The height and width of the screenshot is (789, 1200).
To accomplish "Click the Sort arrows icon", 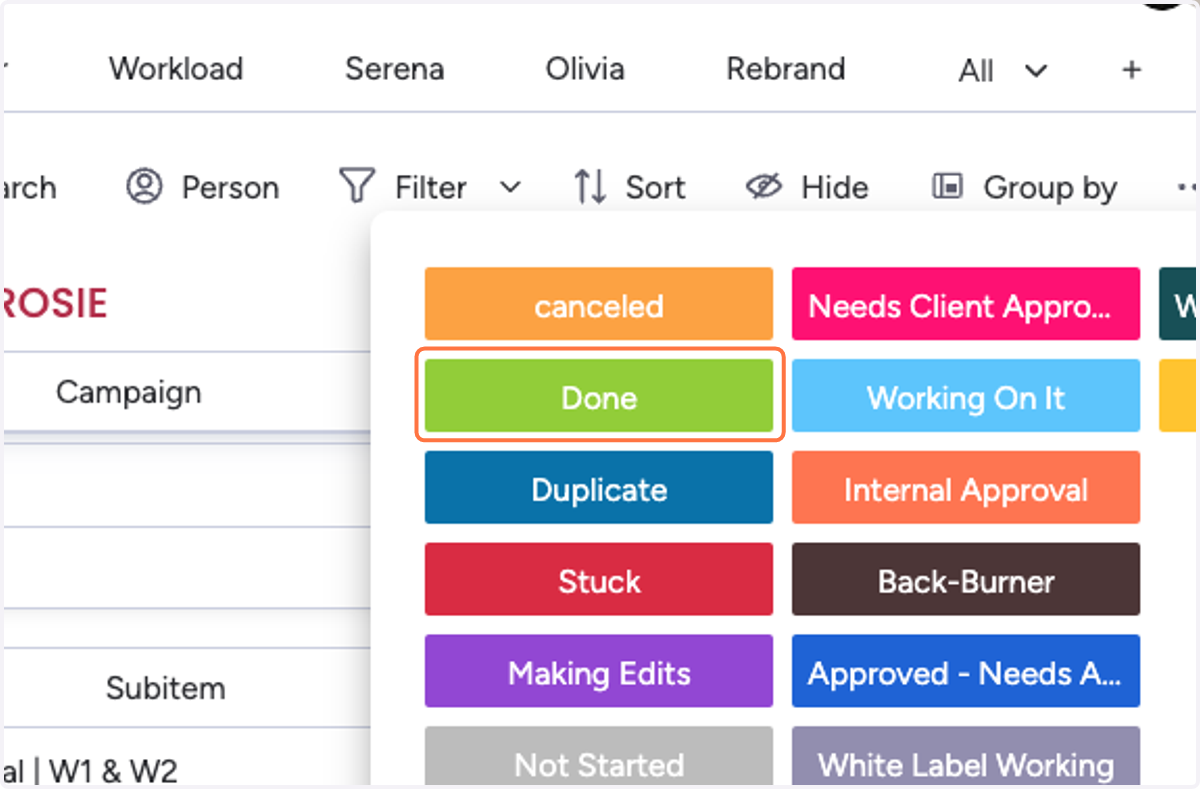I will [x=590, y=187].
